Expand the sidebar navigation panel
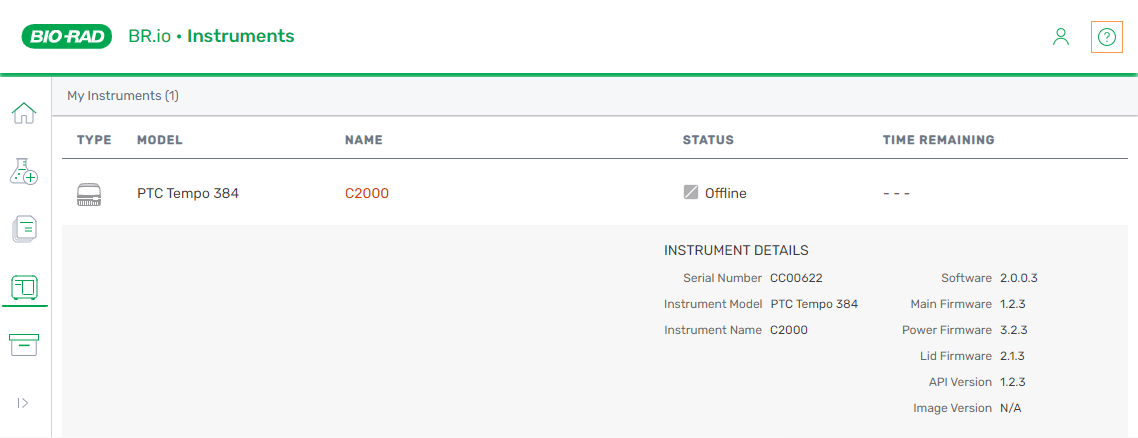This screenshot has width=1138, height=438. pos(23,403)
